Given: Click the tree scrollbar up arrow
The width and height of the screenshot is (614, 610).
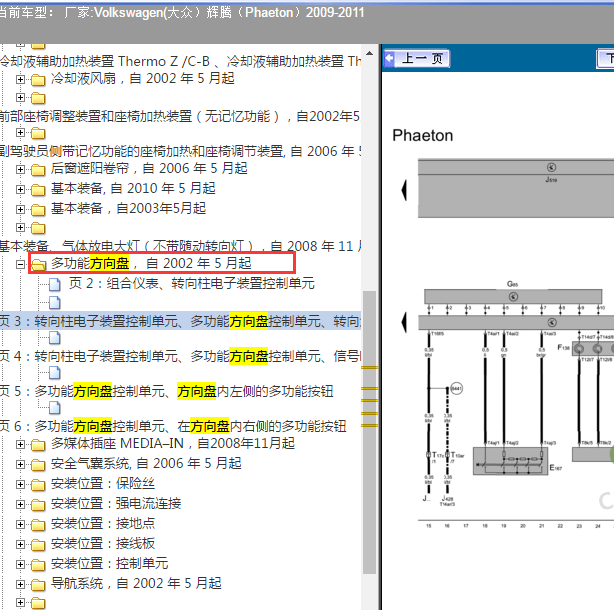Looking at the screenshot, I should [x=369, y=53].
